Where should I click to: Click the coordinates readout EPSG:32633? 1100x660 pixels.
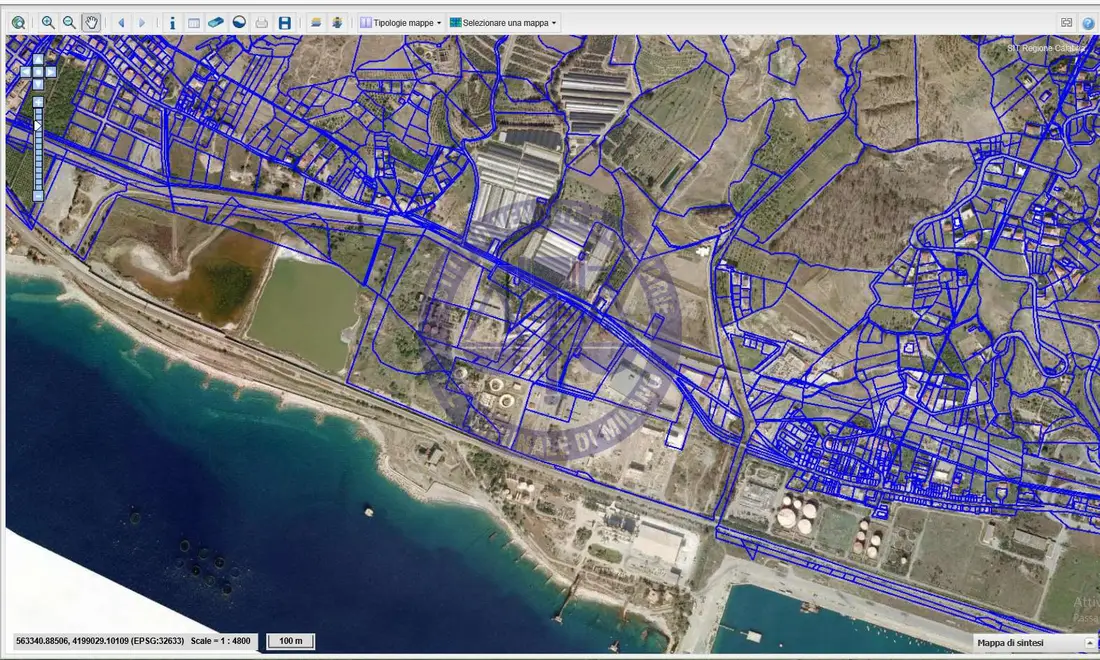[100, 641]
